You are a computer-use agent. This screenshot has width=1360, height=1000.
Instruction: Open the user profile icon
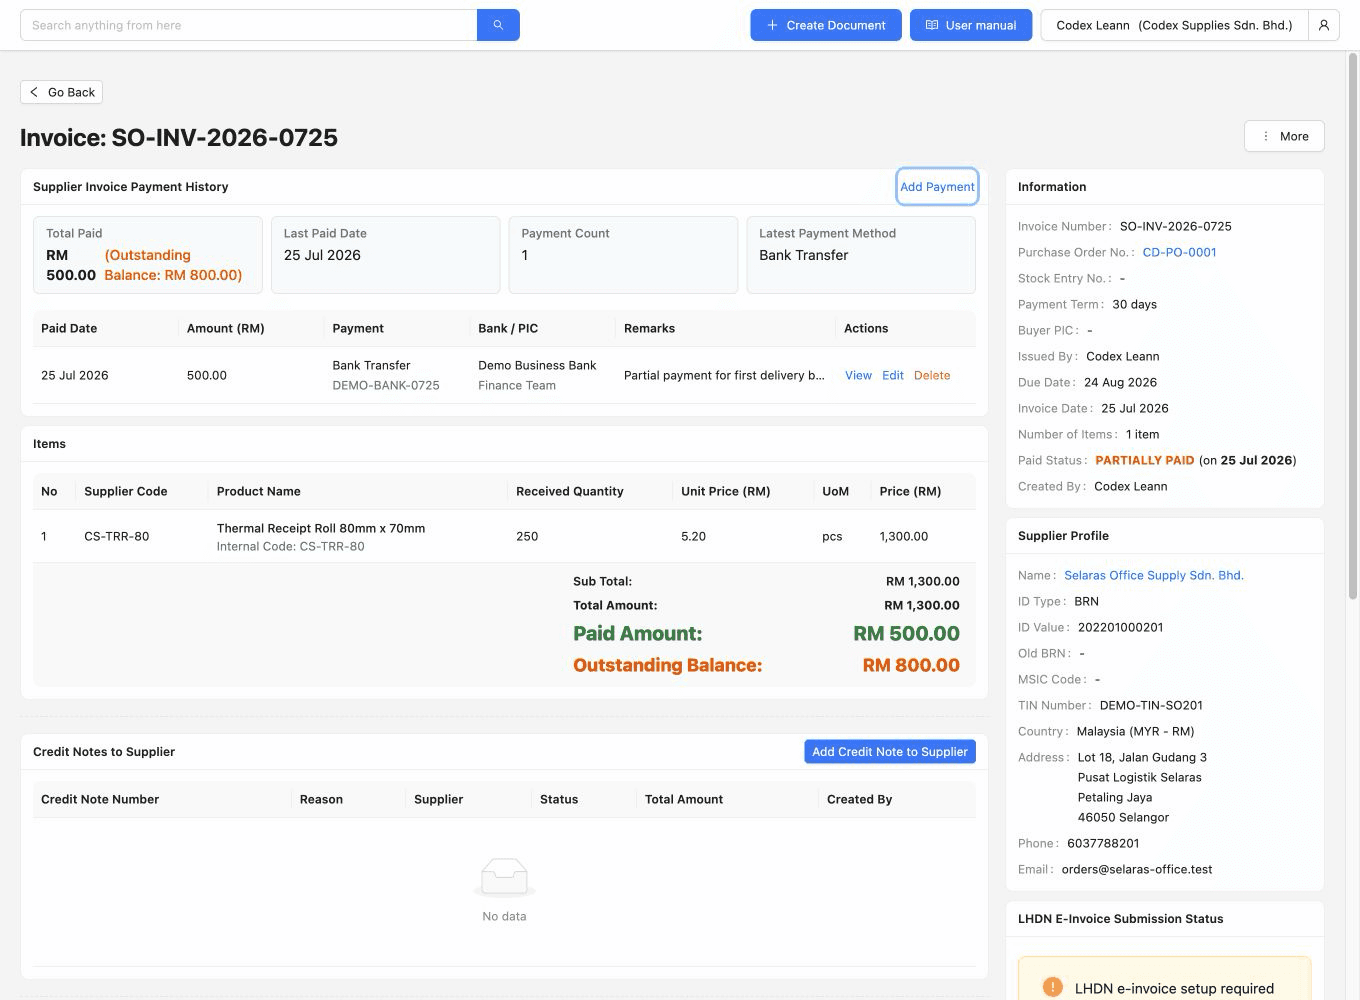(x=1324, y=25)
